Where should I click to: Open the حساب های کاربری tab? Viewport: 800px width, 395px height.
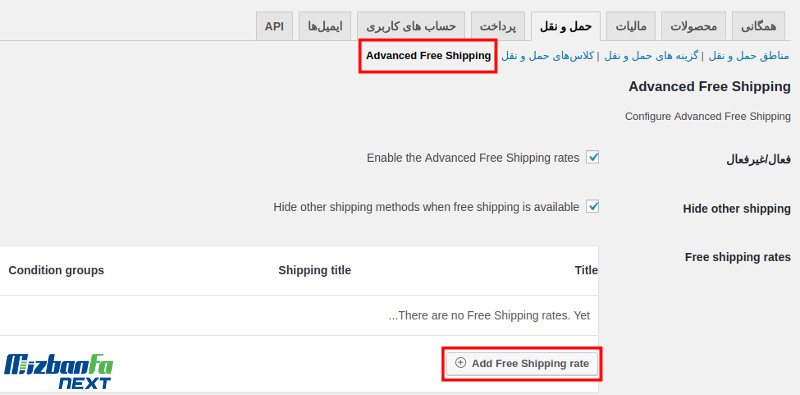point(411,27)
